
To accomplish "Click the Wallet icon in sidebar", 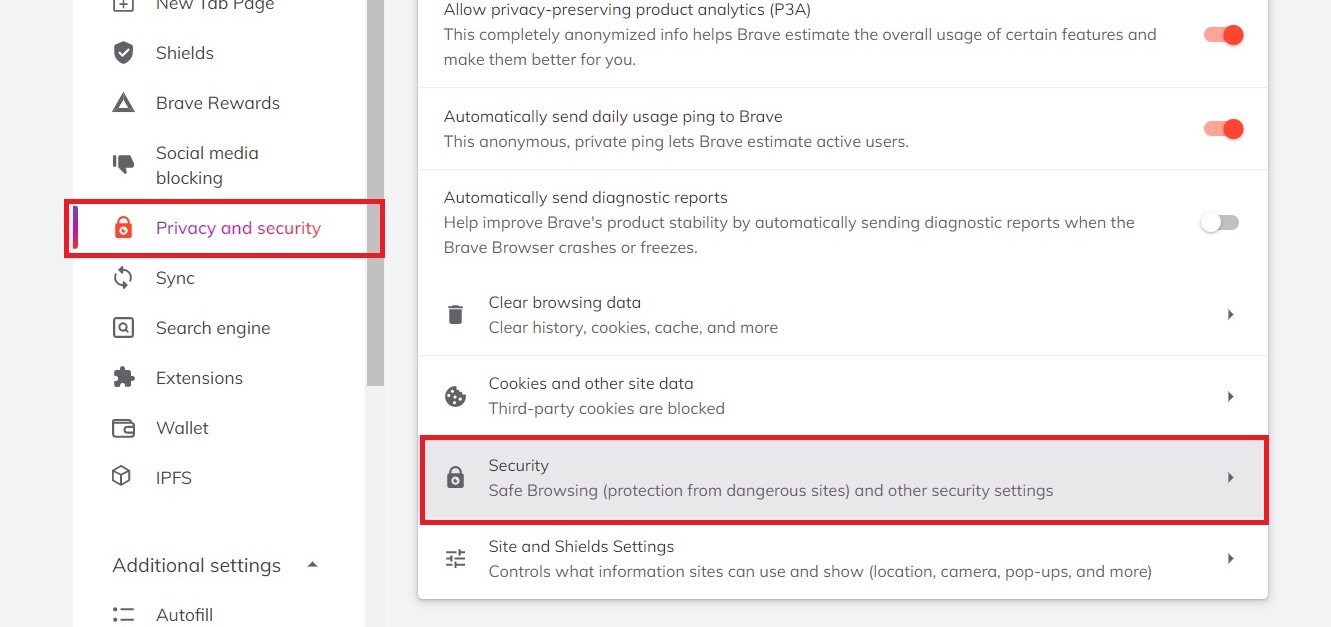I will click(123, 428).
